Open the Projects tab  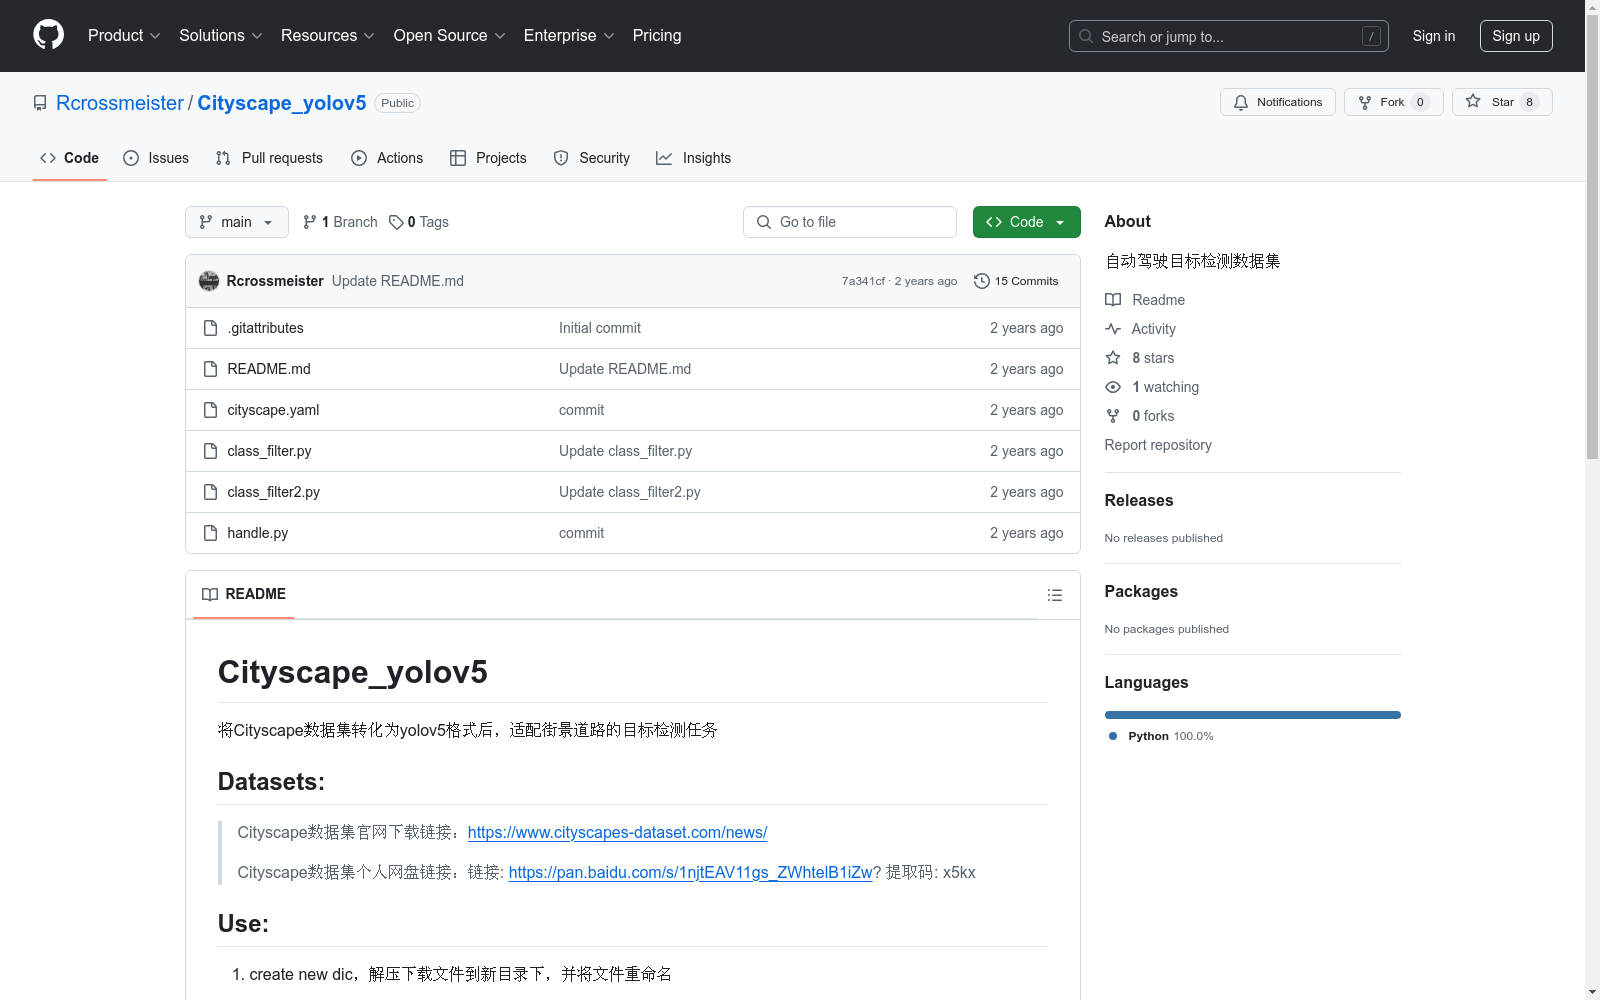[x=488, y=158]
